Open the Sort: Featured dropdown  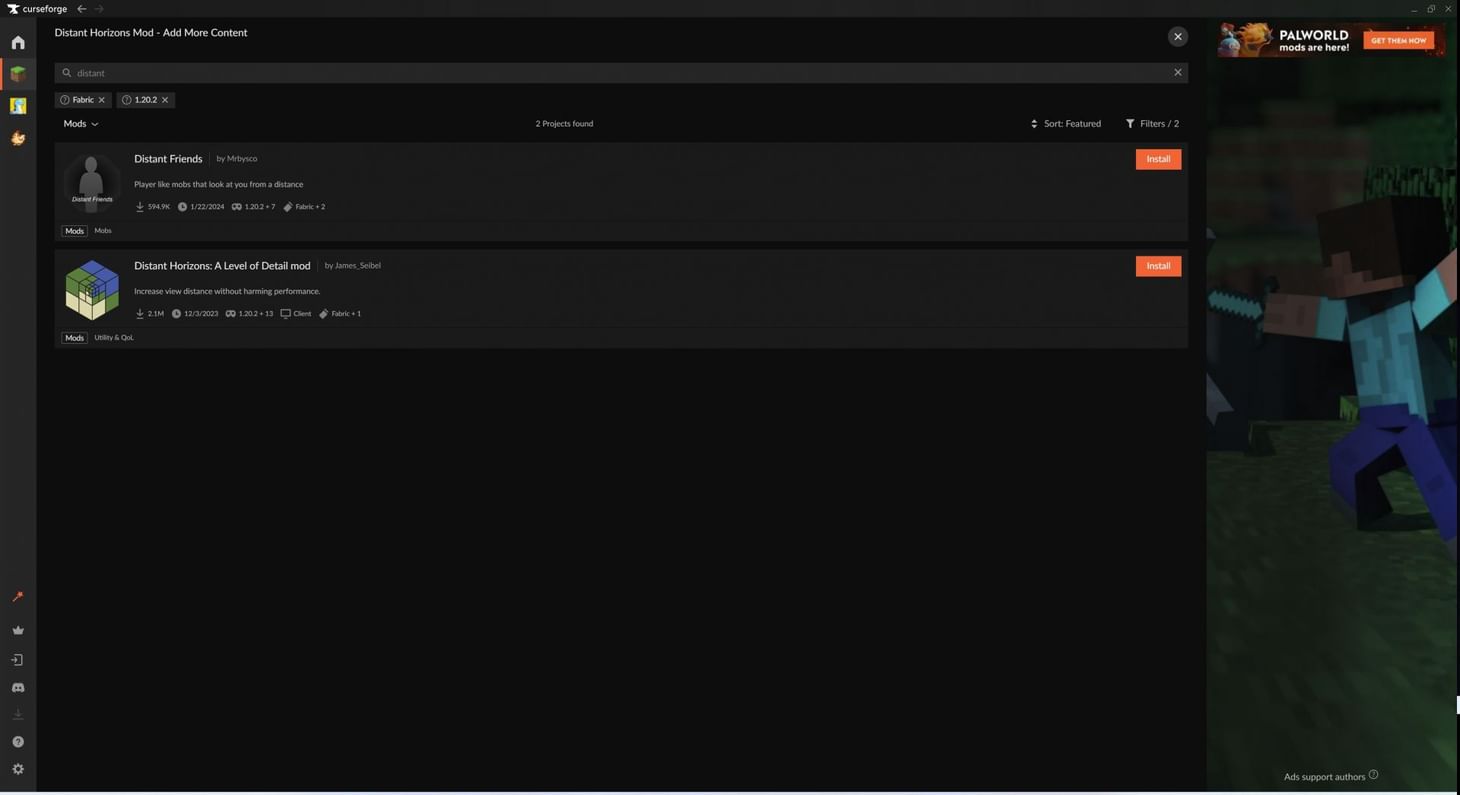(x=1065, y=124)
